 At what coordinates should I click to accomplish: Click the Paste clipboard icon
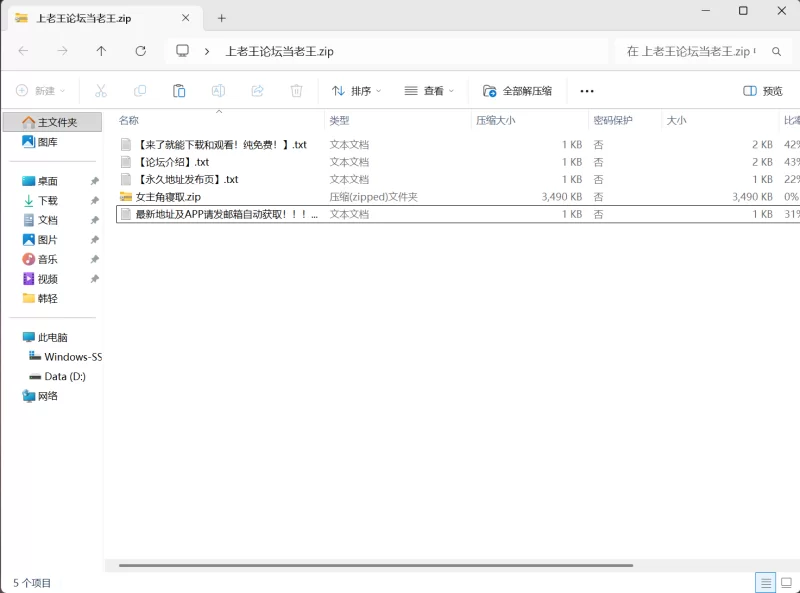click(x=179, y=91)
